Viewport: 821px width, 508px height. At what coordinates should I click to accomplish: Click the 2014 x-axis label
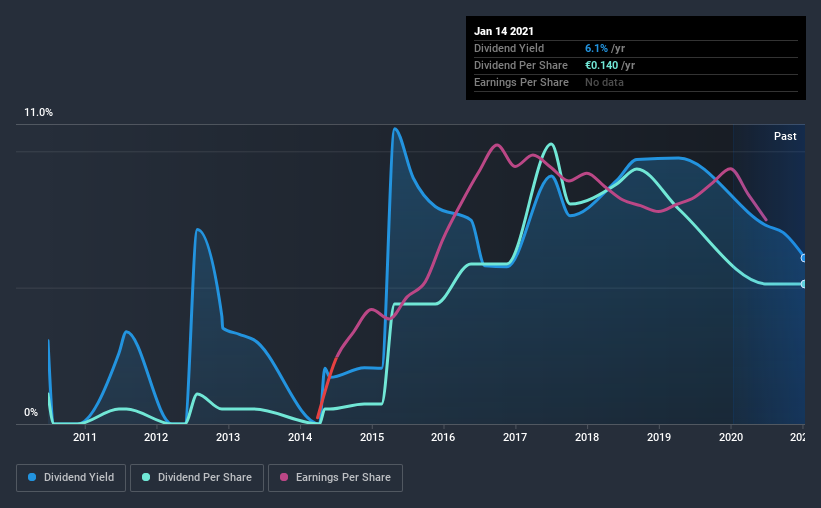coord(300,437)
